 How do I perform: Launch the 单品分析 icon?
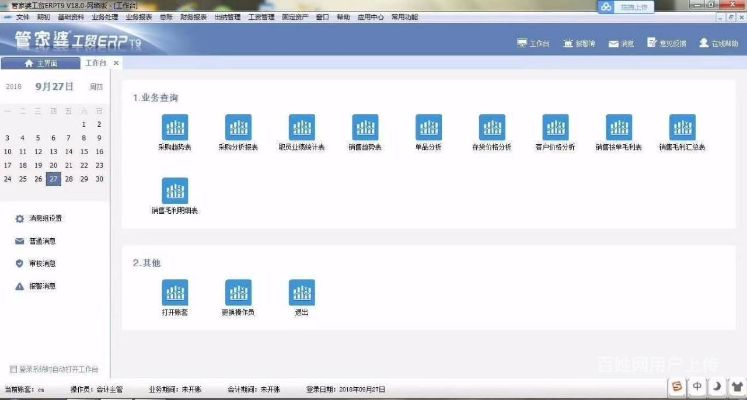pyautogui.click(x=428, y=127)
